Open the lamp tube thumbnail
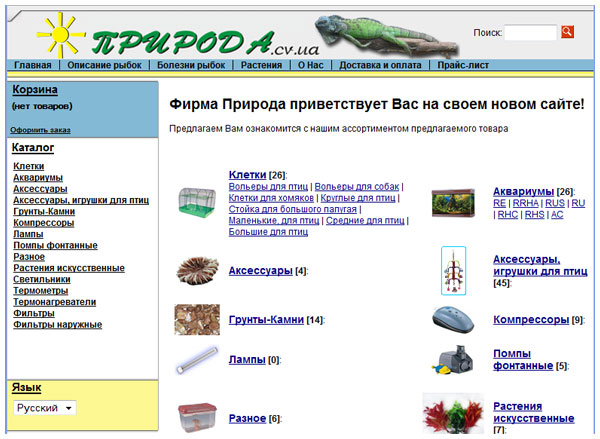The height and width of the screenshot is (439, 600). pyautogui.click(x=197, y=360)
